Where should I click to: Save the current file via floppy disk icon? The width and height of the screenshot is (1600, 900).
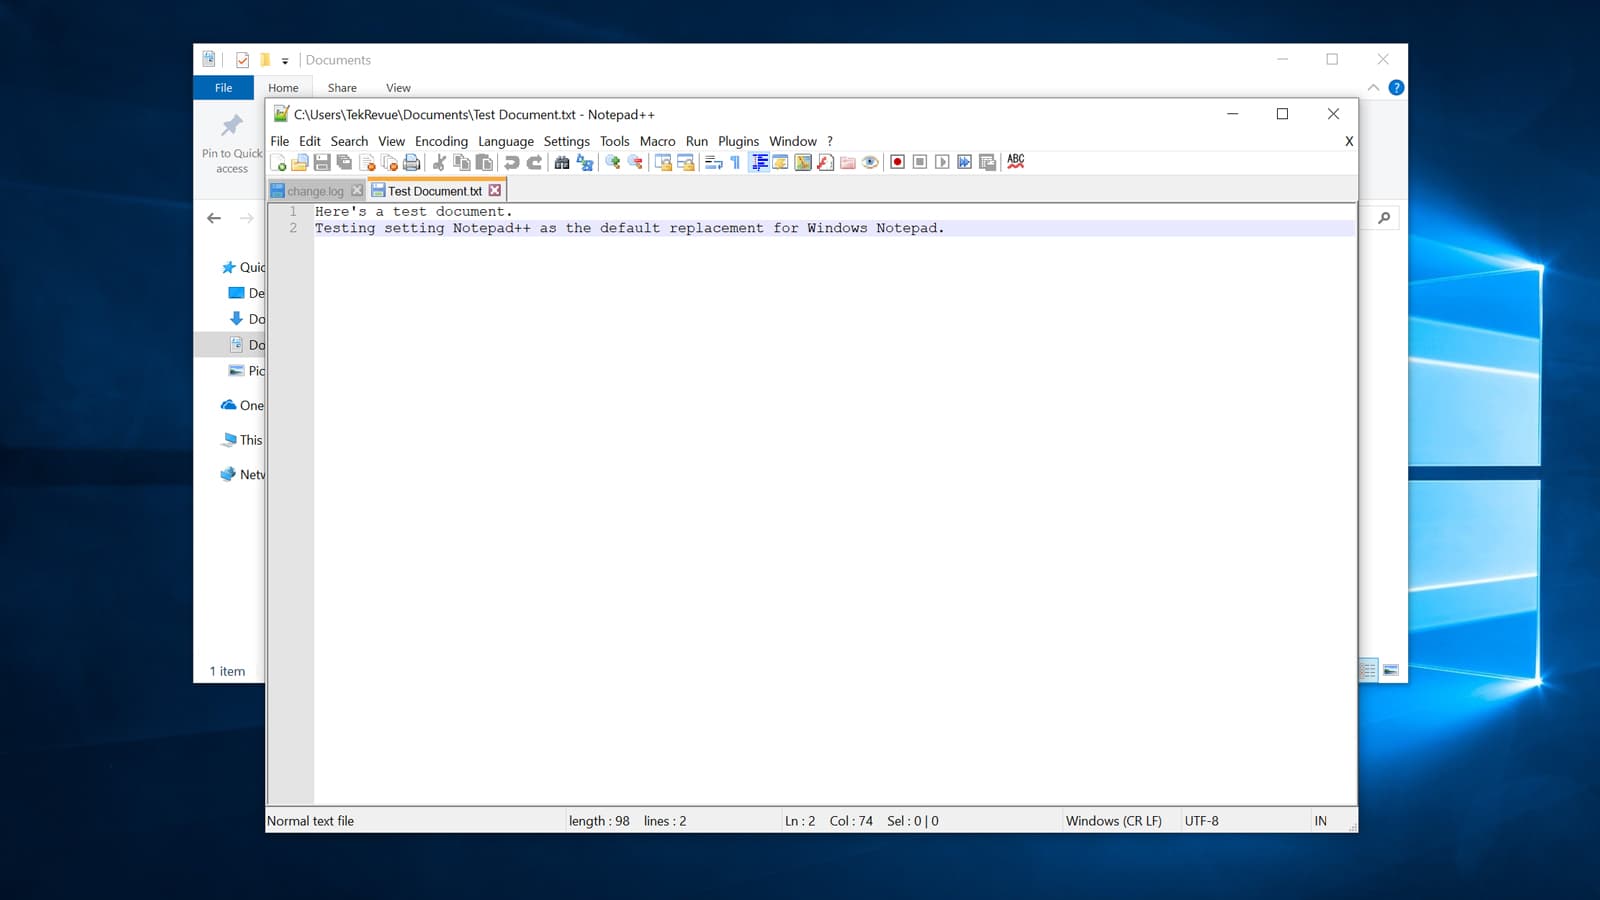coord(322,162)
